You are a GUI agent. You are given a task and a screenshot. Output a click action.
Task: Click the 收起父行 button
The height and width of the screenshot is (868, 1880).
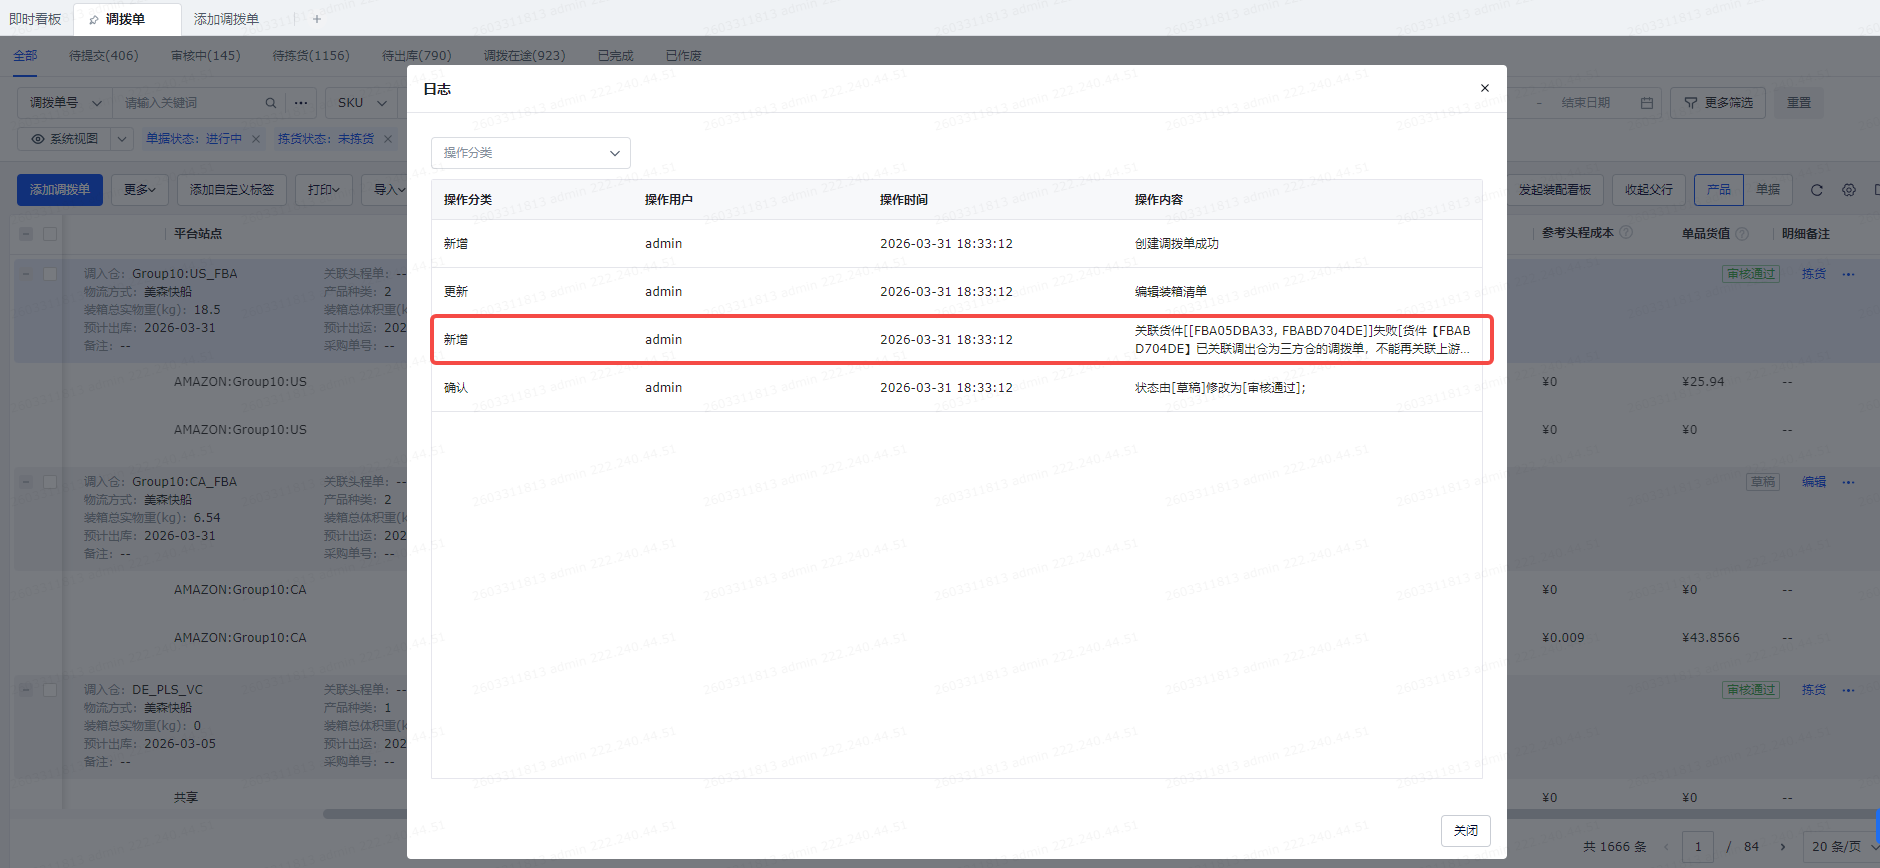tap(1649, 190)
